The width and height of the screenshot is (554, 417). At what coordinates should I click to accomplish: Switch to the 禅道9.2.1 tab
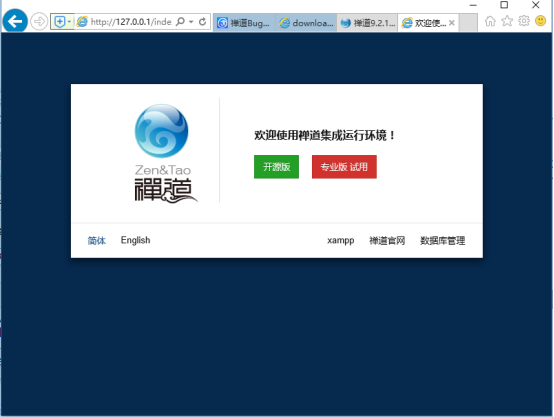[367, 23]
